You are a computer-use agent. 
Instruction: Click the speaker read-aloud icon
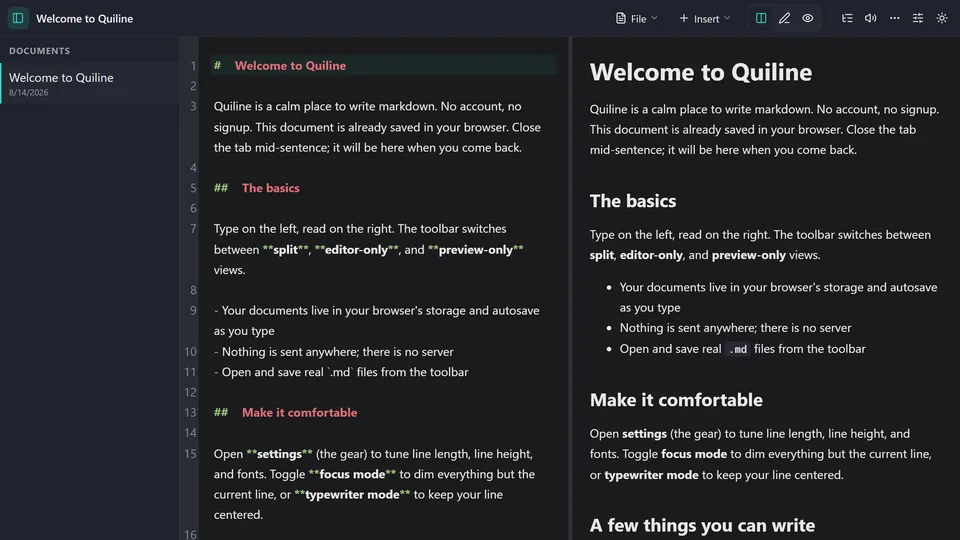(x=871, y=18)
